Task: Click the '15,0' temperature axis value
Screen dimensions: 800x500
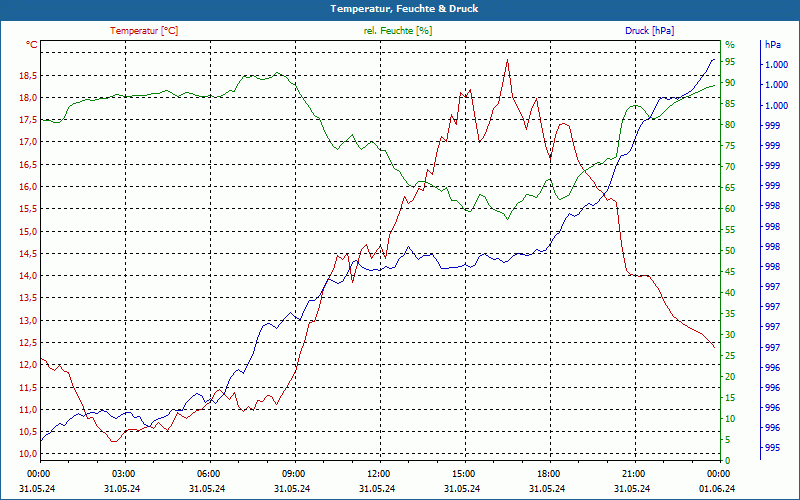Action: pyautogui.click(x=28, y=232)
